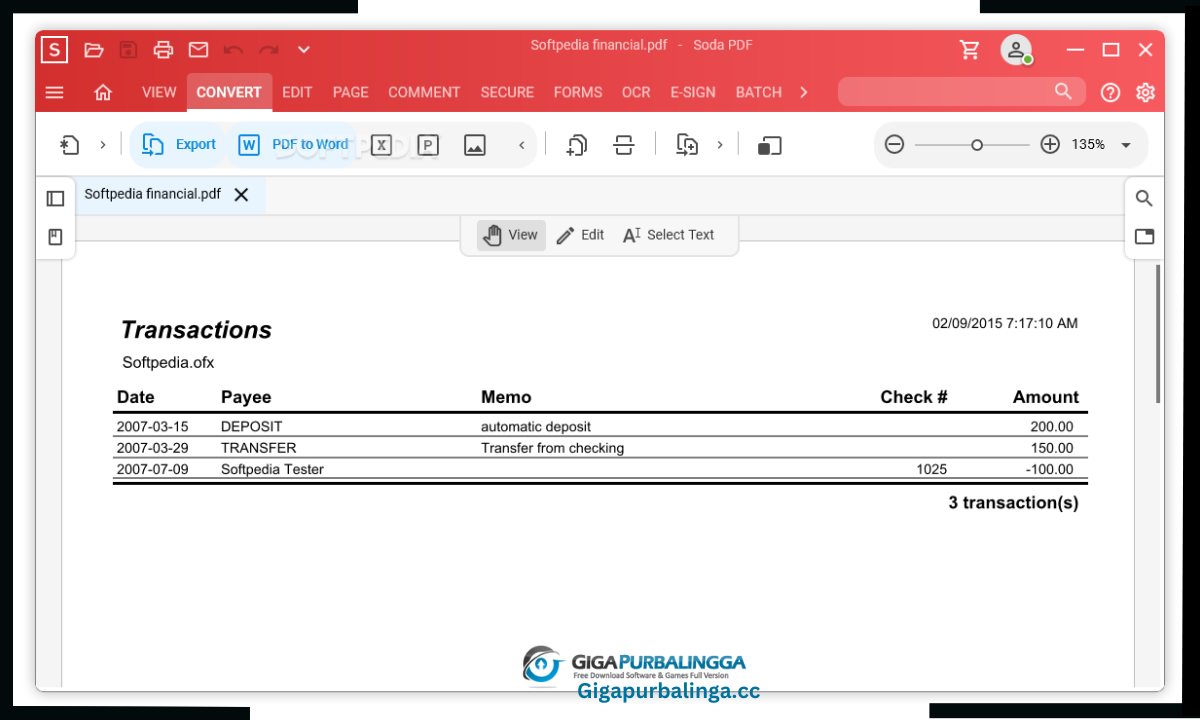Click the create new PDF icon
This screenshot has height=720, width=1200.
[x=69, y=145]
